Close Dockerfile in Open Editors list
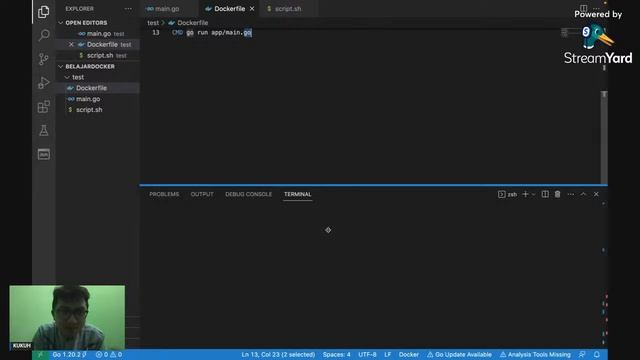Image resolution: width=640 pixels, height=360 pixels. pos(71,44)
